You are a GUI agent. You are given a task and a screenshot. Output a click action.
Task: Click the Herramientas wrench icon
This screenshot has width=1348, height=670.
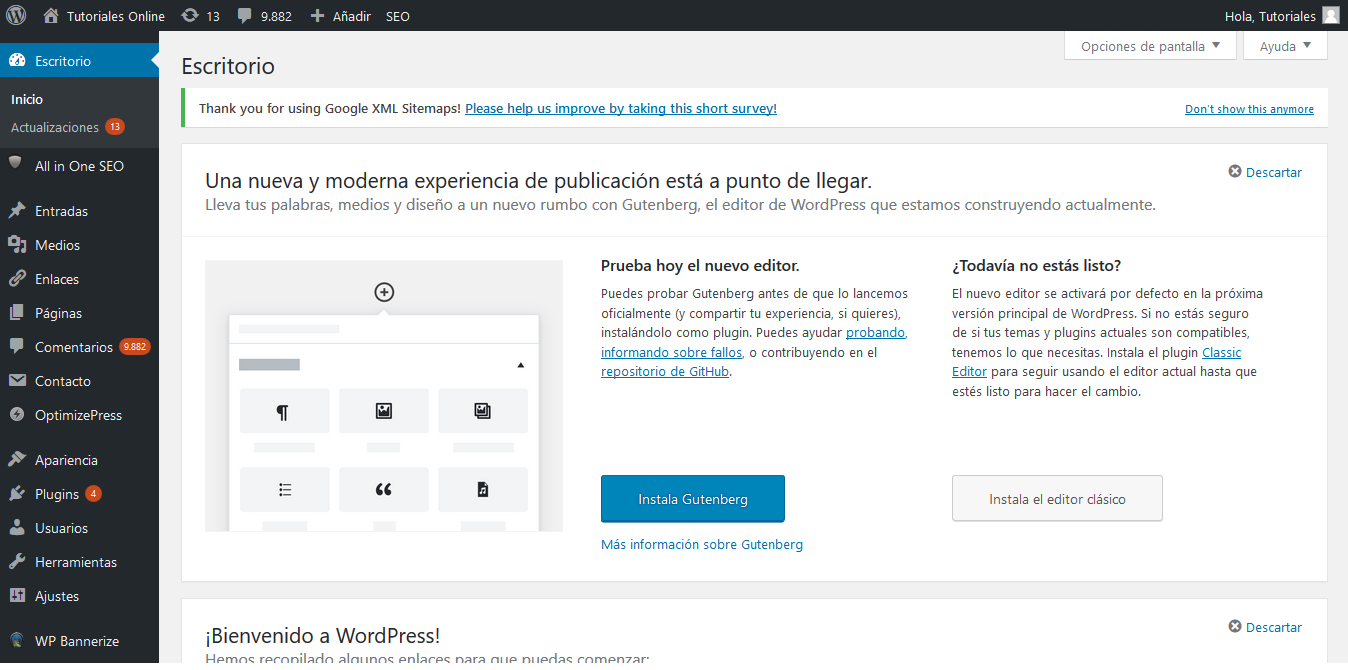17,562
